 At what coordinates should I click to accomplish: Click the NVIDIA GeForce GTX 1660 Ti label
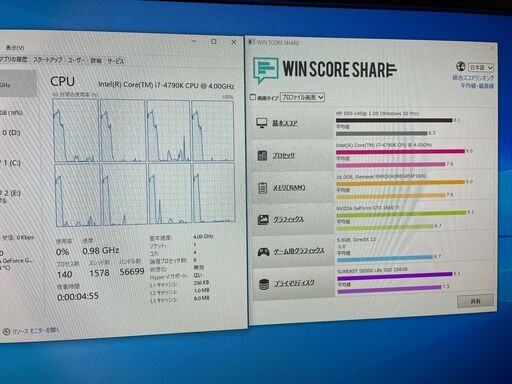[x=368, y=208]
